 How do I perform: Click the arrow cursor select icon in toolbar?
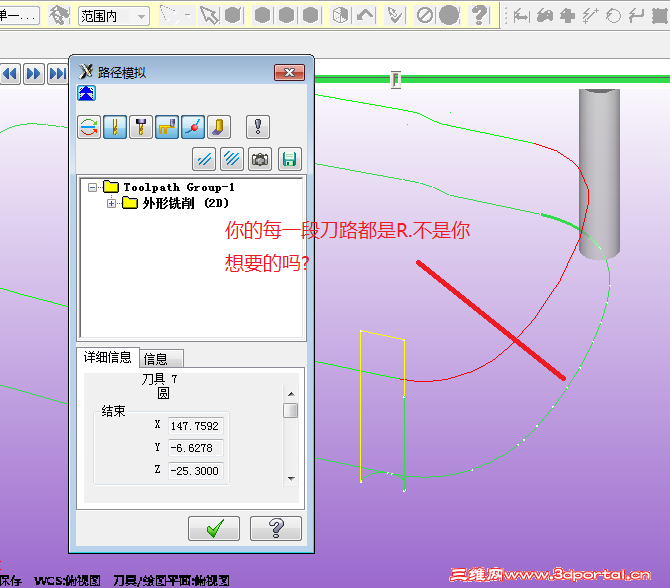(x=209, y=15)
